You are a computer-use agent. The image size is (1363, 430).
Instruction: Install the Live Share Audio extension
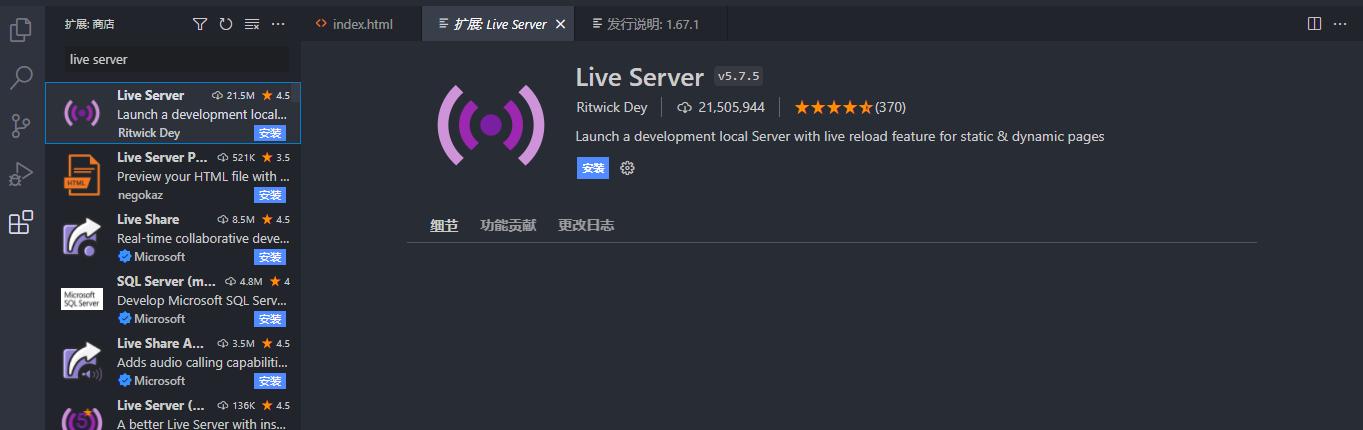point(270,381)
